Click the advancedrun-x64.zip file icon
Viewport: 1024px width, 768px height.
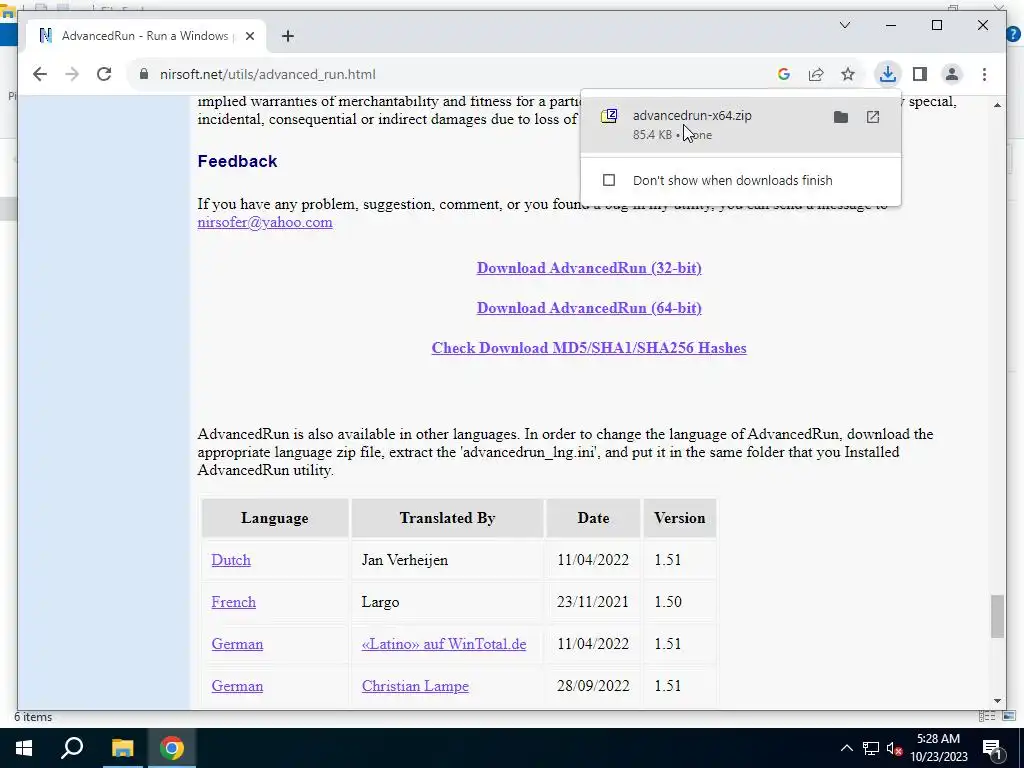tap(609, 116)
